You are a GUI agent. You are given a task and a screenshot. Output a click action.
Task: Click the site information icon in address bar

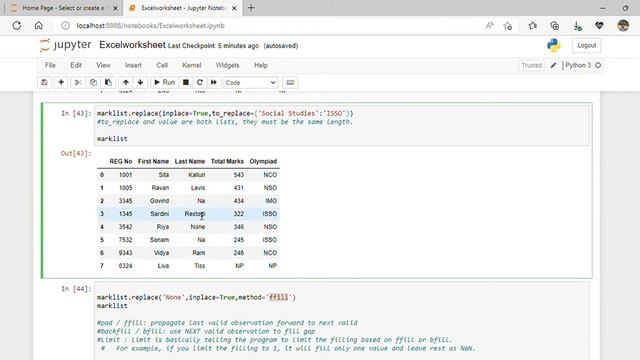65,26
